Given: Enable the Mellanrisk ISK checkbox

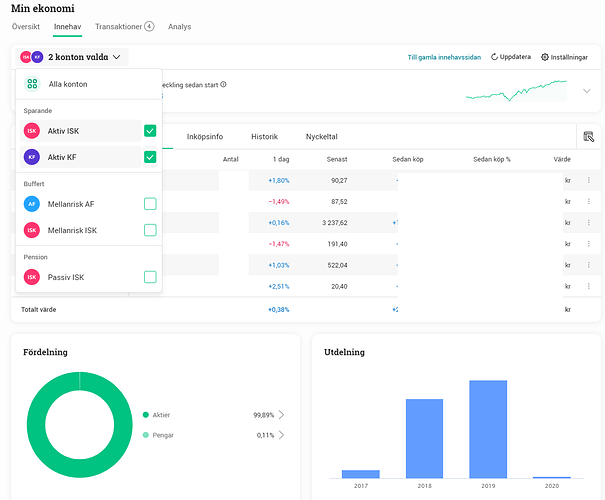Looking at the screenshot, I should (150, 230).
